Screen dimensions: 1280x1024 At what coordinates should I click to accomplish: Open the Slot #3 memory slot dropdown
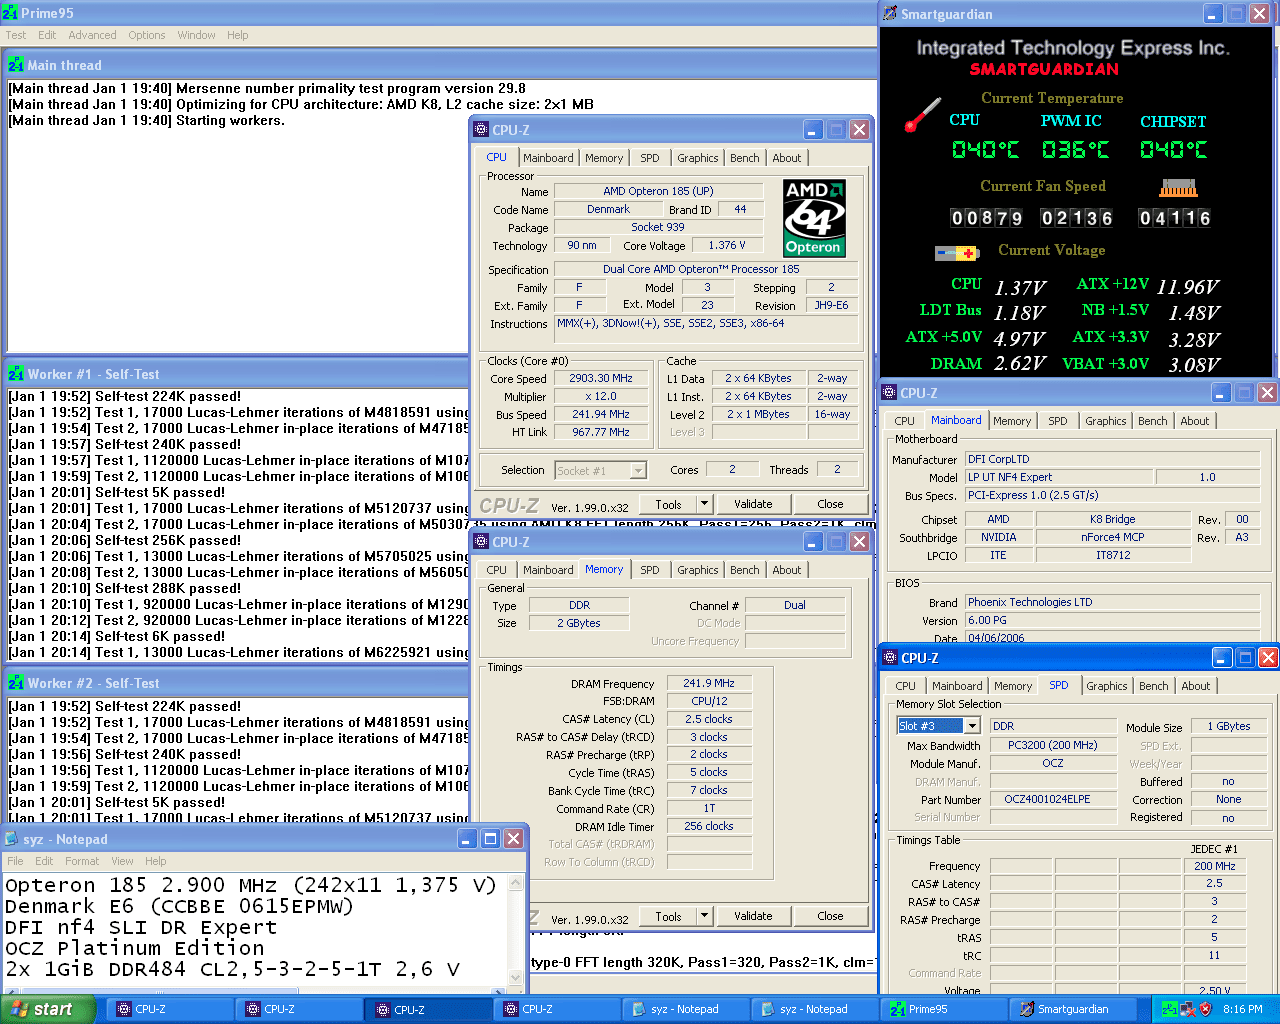972,726
